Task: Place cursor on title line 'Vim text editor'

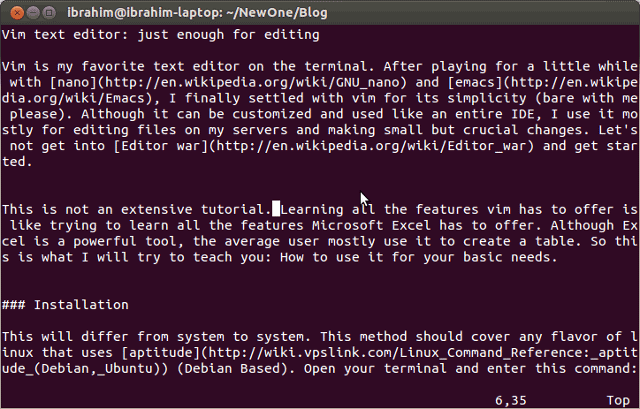Action: pos(160,35)
